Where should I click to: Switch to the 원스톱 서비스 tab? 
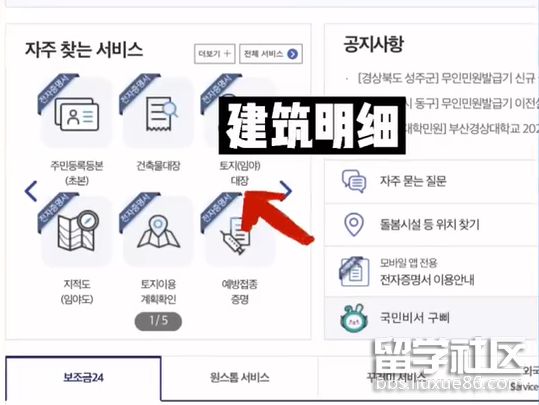[x=240, y=378]
